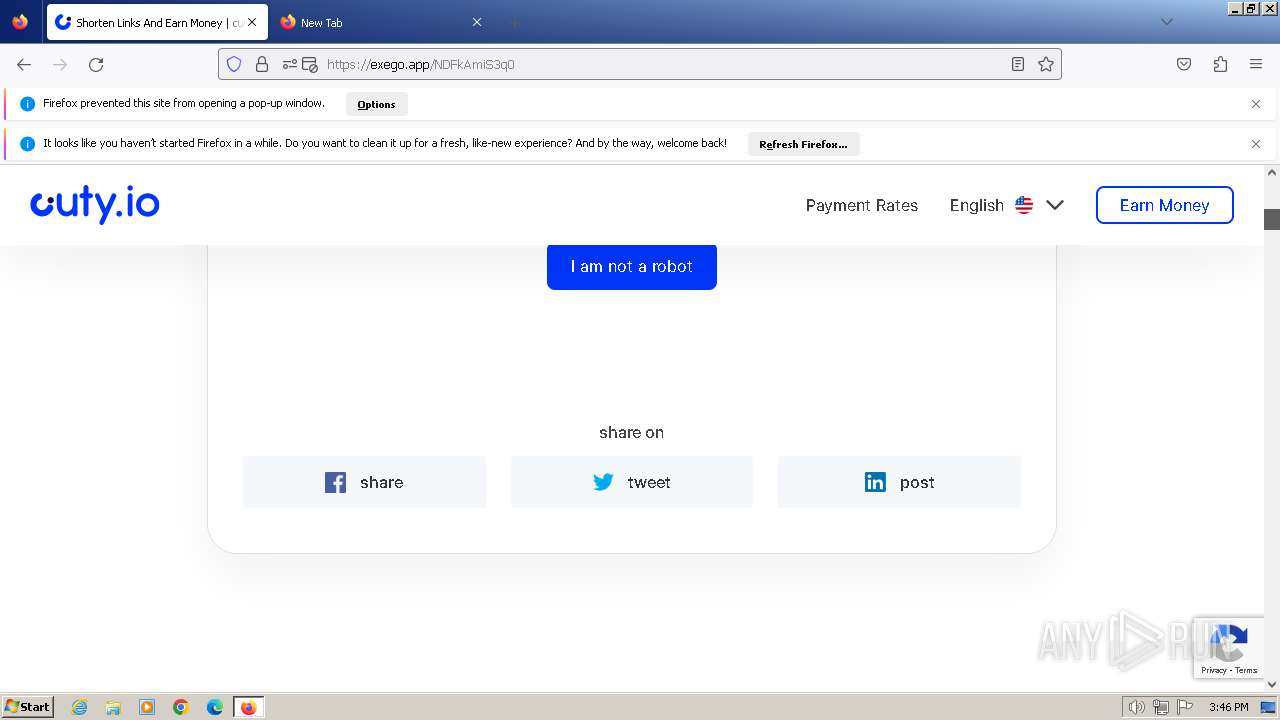Tweet the link on Twitter
1280x720 pixels.
(x=631, y=482)
